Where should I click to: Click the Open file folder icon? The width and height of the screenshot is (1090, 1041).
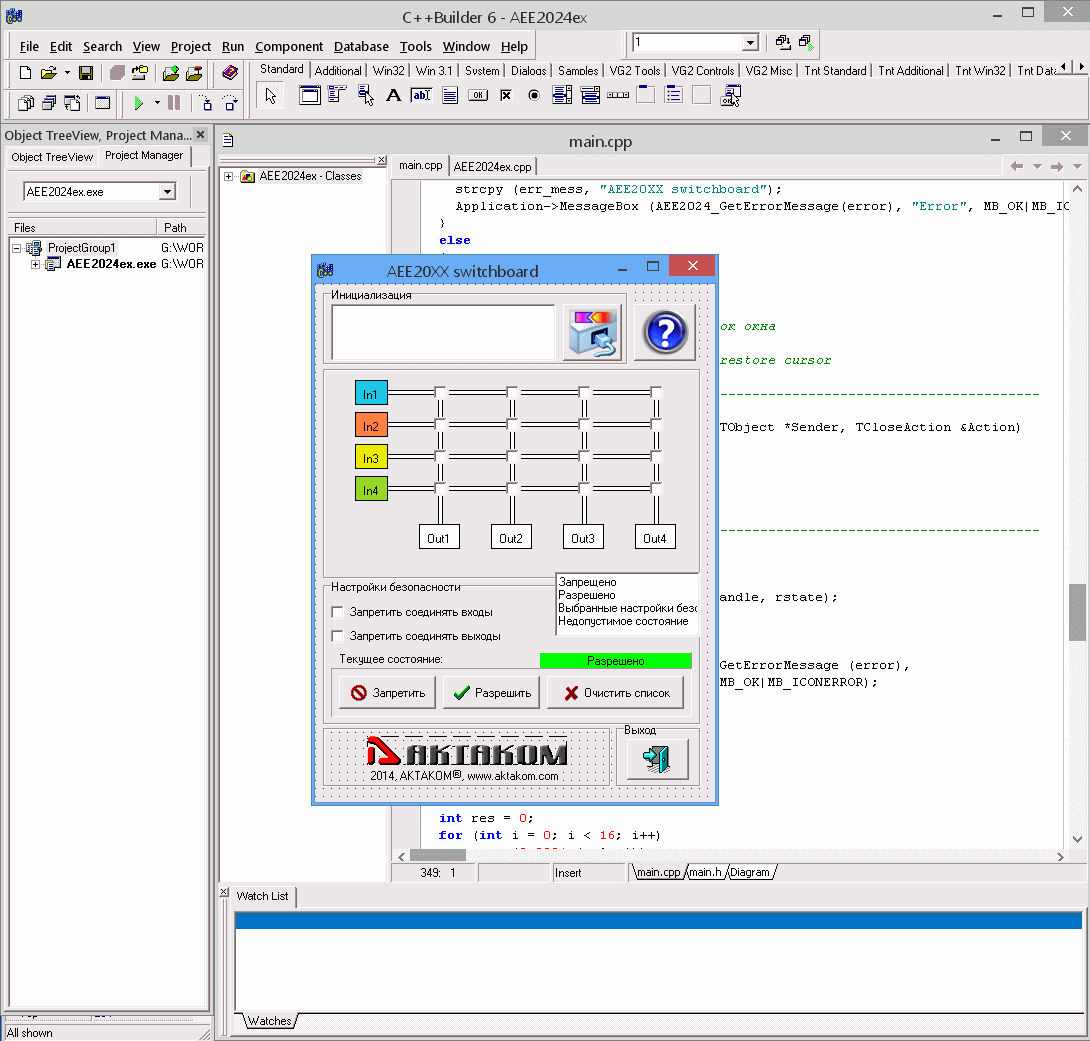coord(48,73)
